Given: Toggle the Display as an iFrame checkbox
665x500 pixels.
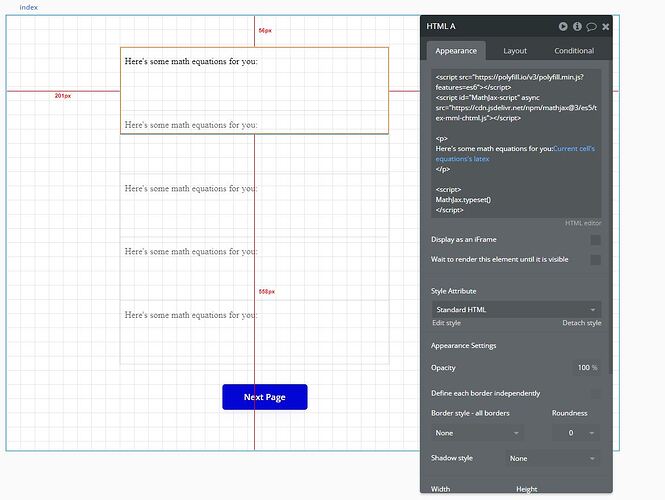Looking at the screenshot, I should [x=595, y=240].
